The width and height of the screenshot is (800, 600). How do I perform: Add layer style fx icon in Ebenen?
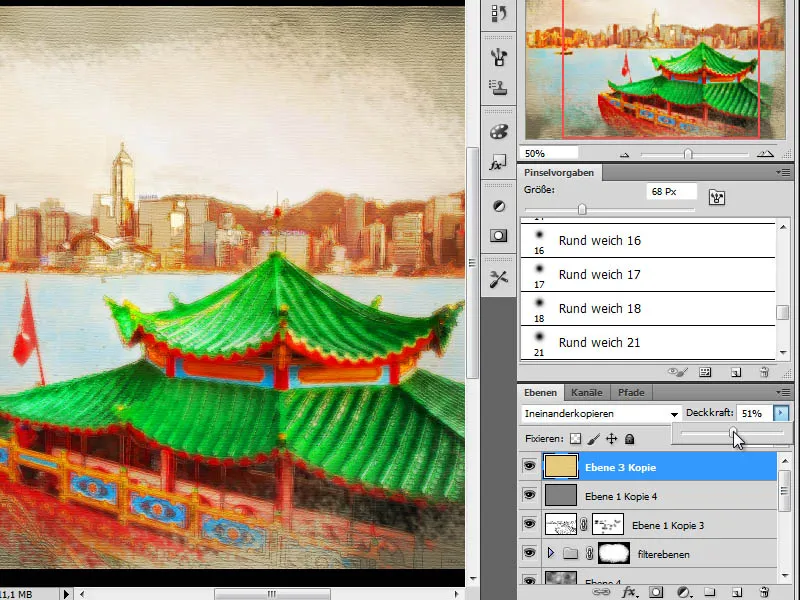coord(630,592)
